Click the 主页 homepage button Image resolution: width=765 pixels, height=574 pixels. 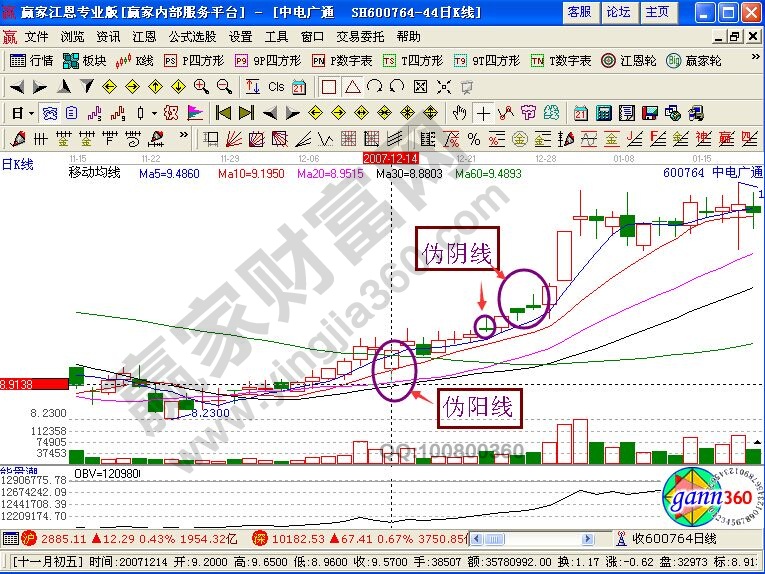tap(658, 12)
